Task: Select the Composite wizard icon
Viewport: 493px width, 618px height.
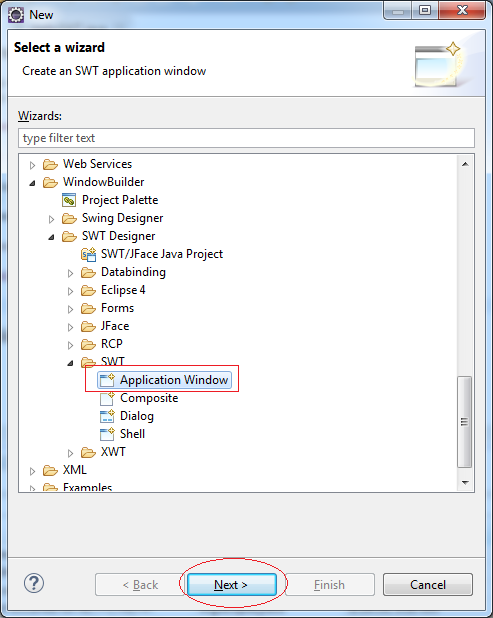Action: [x=107, y=398]
